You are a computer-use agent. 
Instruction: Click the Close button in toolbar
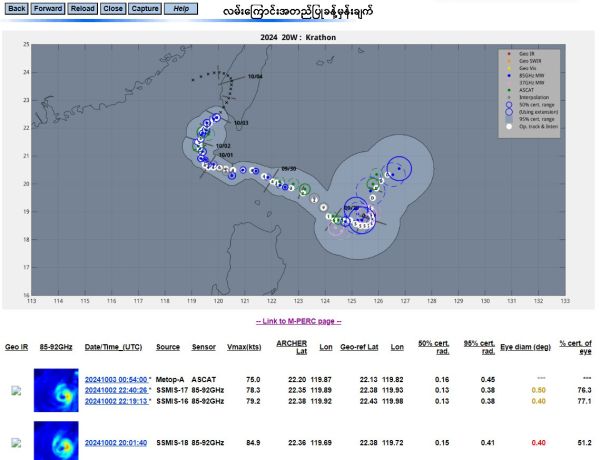pos(113,9)
